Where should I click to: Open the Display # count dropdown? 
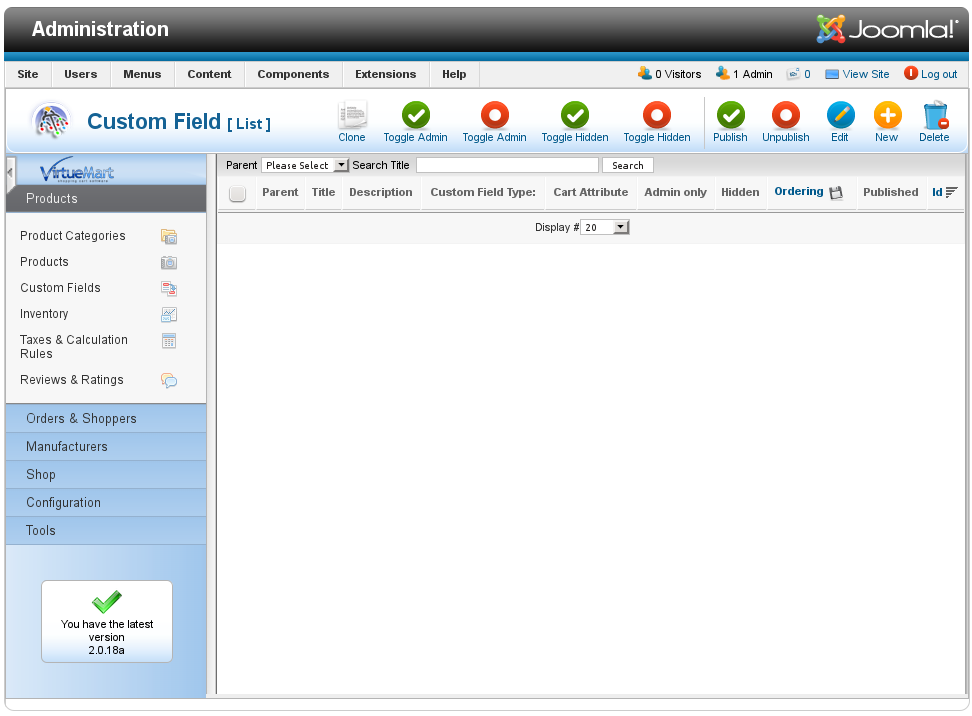pos(605,228)
